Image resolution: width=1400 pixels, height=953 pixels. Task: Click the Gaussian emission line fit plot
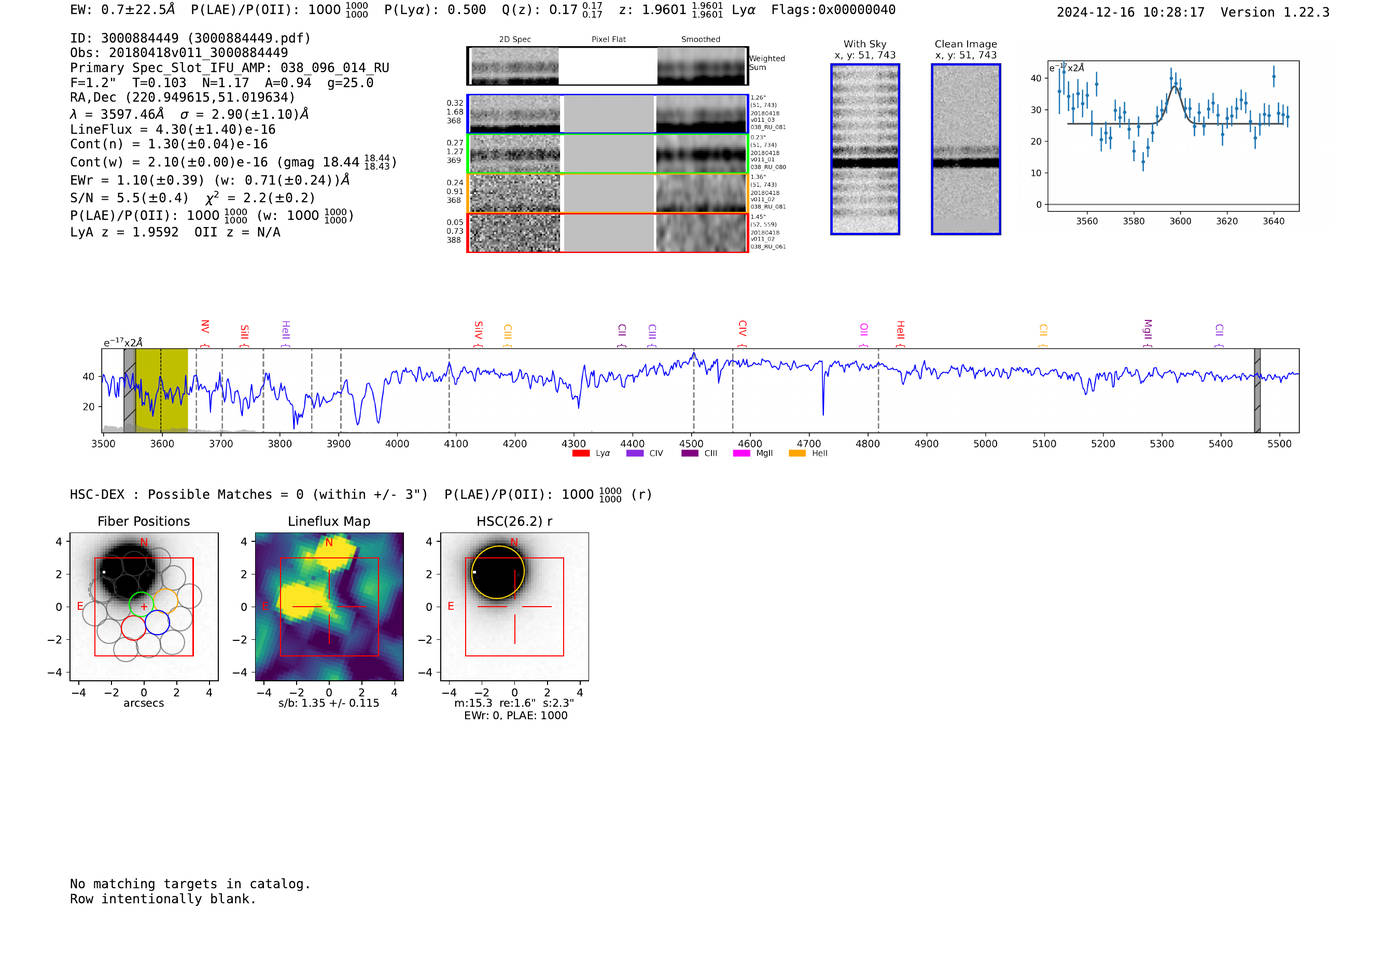click(x=1172, y=136)
